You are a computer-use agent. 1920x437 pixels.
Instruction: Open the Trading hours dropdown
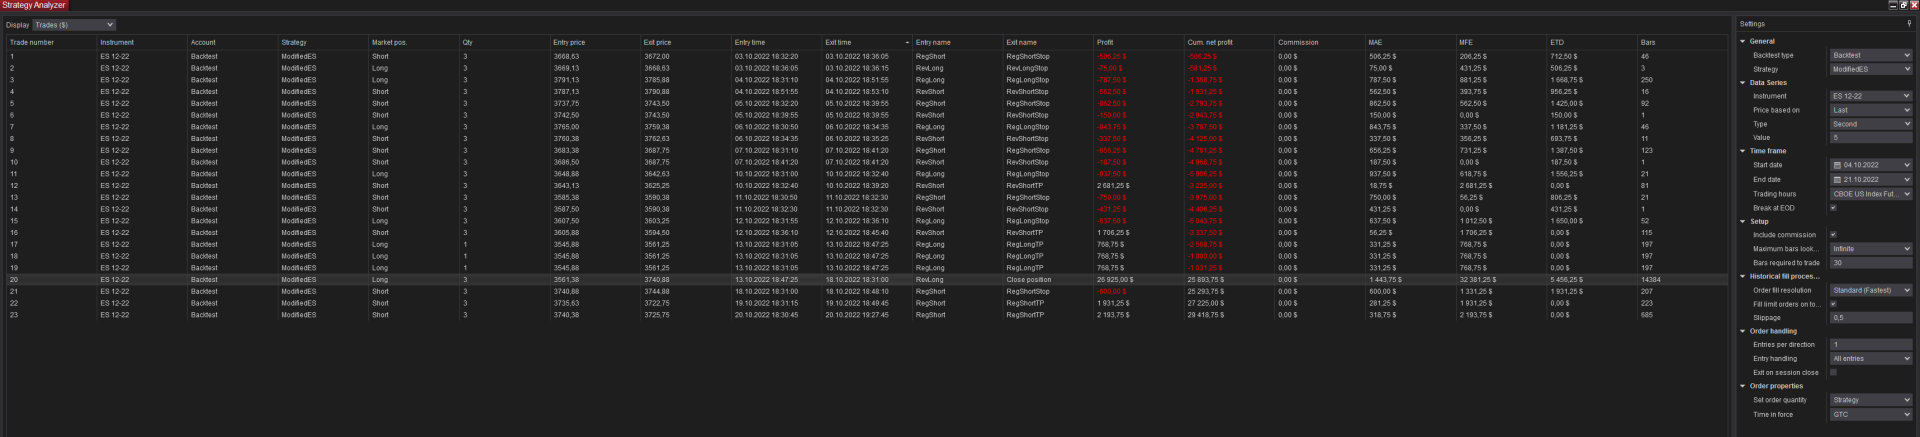tap(1871, 194)
